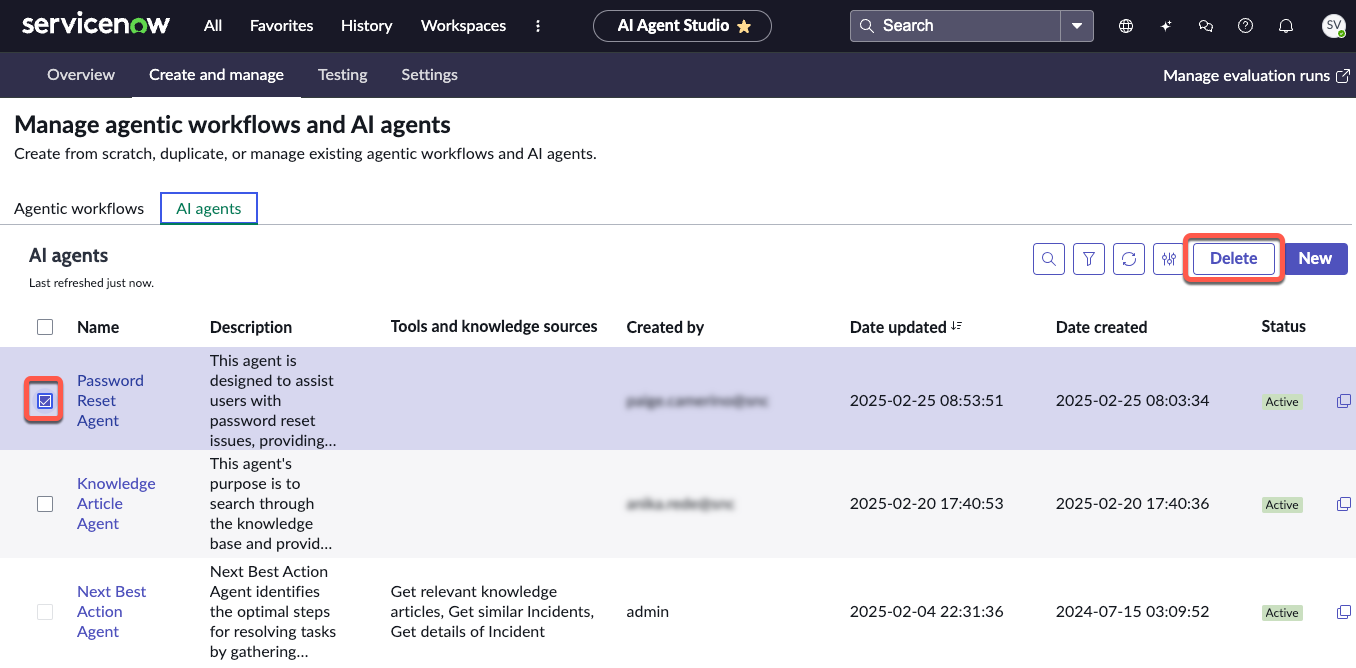
Task: Open the column personalization sliders icon
Action: [x=1169, y=259]
